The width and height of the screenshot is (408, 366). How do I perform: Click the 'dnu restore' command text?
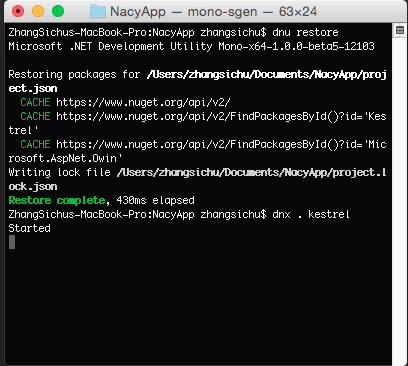[x=305, y=32]
